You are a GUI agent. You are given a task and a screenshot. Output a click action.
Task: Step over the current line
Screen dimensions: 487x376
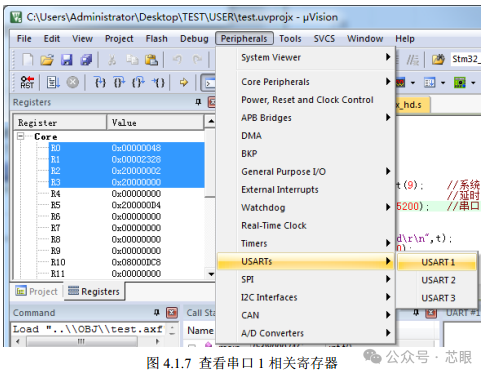[119, 82]
